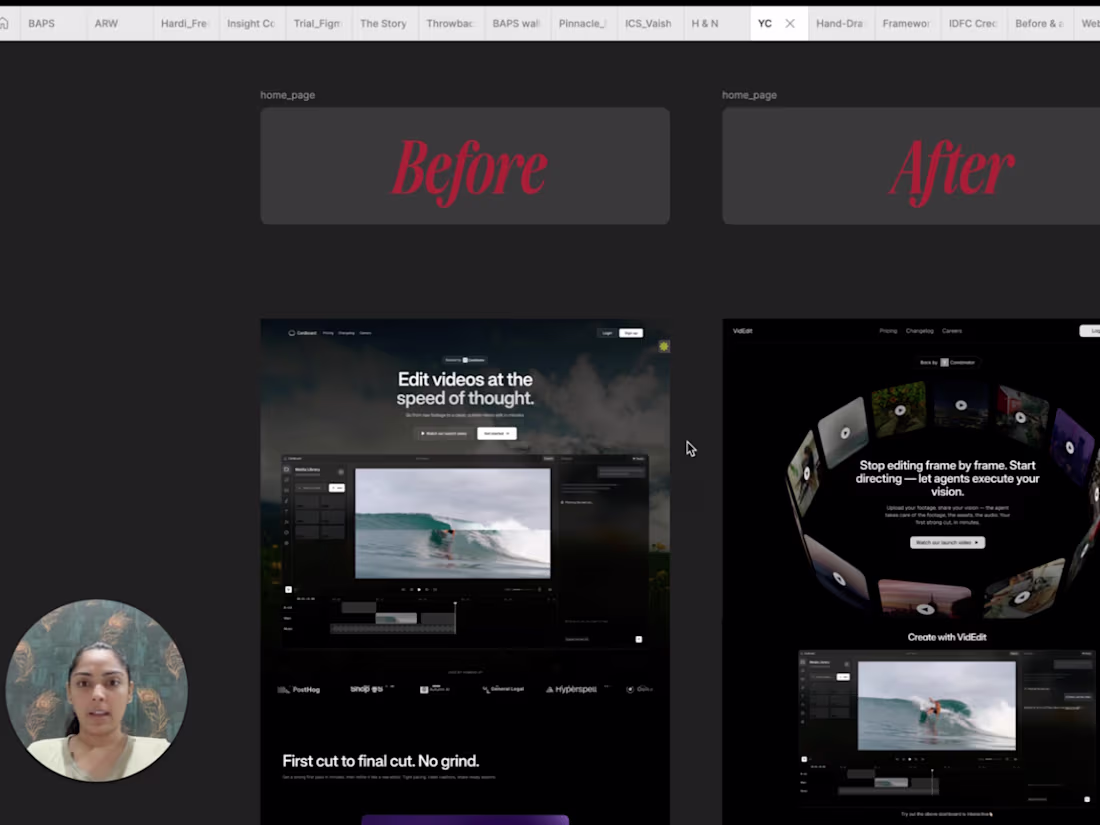Click Pricing link in After mockup

pos(888,330)
